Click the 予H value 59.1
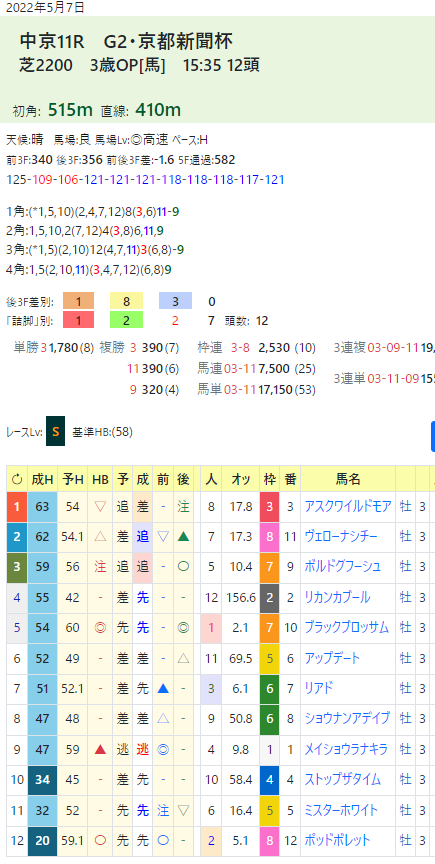435x864 pixels. coord(73,840)
